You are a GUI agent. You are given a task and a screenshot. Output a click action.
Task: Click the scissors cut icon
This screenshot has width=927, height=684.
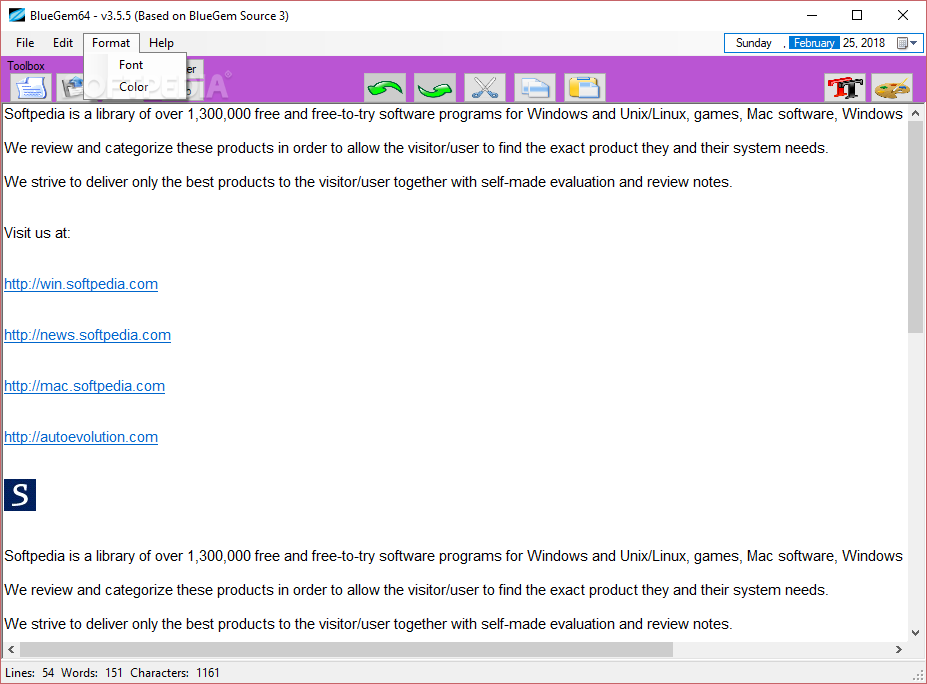point(485,88)
